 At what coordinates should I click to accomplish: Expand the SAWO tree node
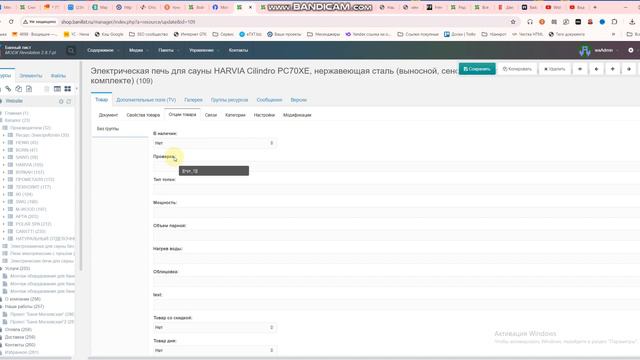coord(4,158)
